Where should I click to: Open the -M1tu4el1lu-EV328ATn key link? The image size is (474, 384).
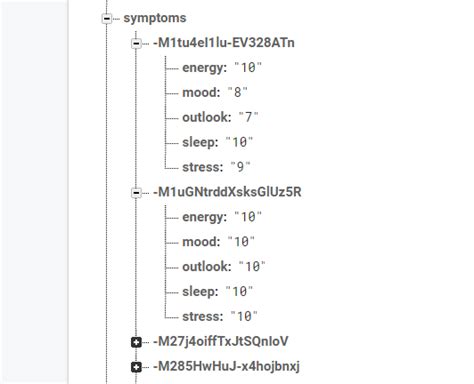pos(224,43)
